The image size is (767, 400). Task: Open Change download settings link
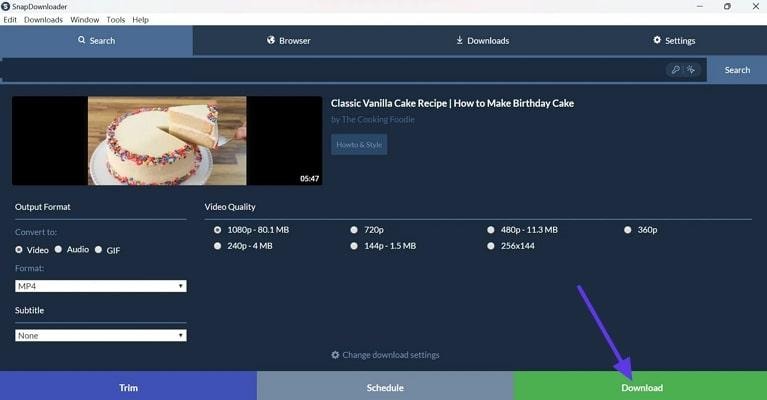click(385, 355)
